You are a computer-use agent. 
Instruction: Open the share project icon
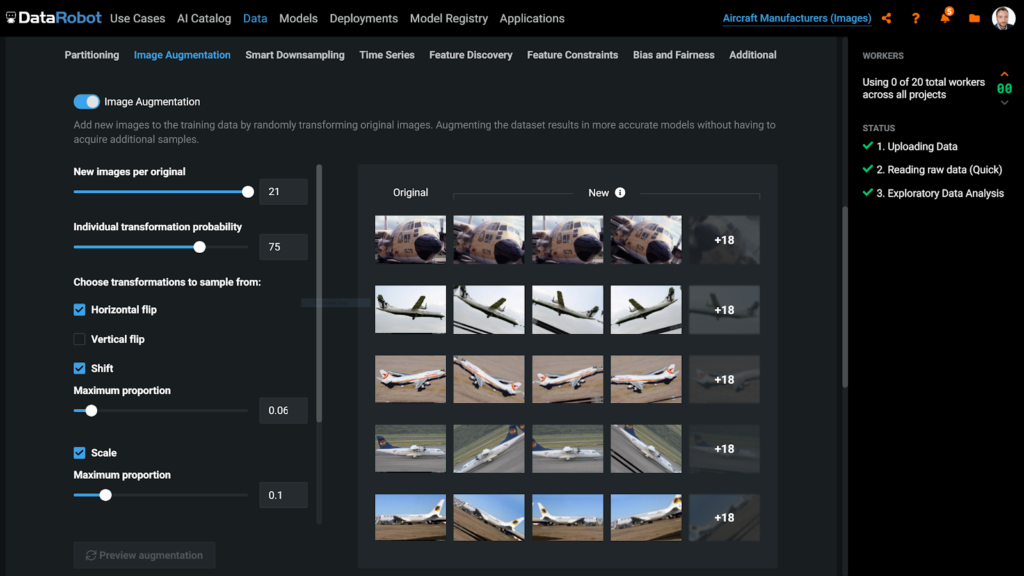click(887, 18)
